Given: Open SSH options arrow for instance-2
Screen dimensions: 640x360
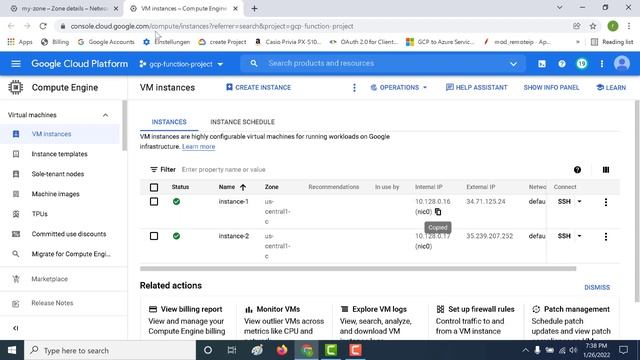Looking at the screenshot, I should (579, 236).
